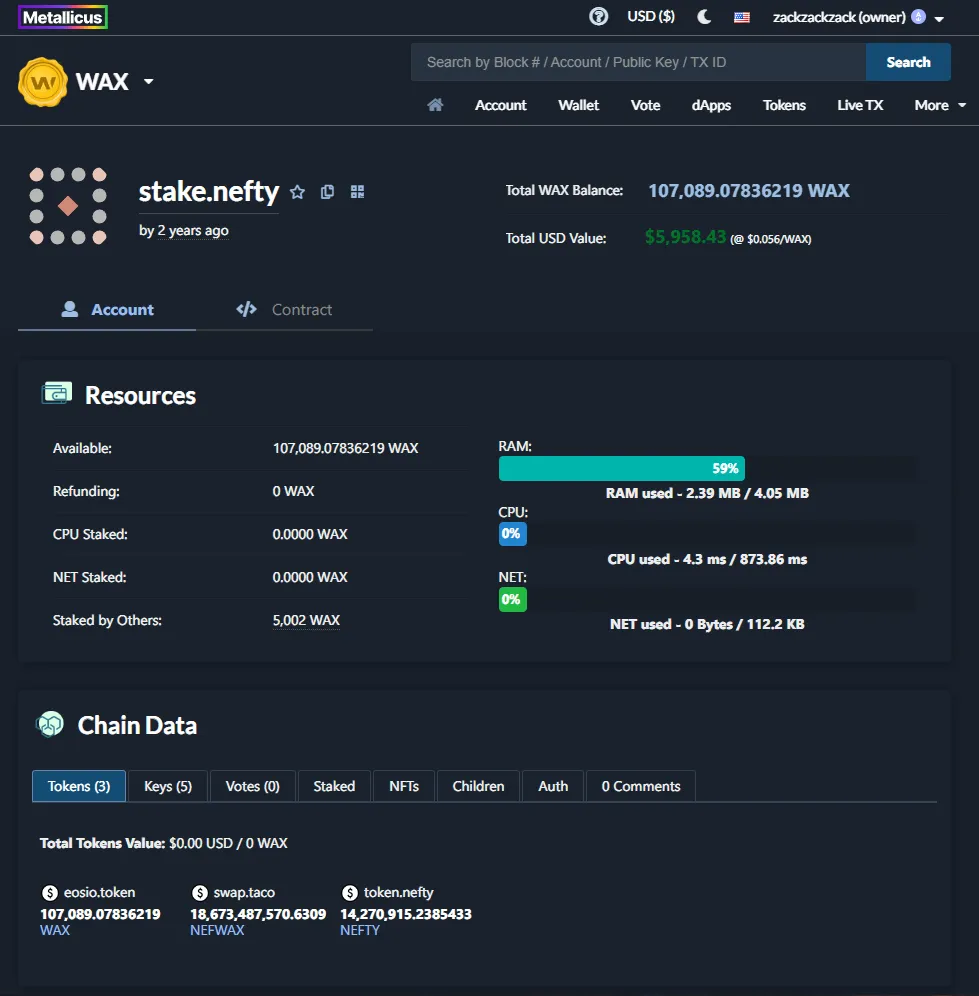Open the Live TX menu item

(860, 105)
